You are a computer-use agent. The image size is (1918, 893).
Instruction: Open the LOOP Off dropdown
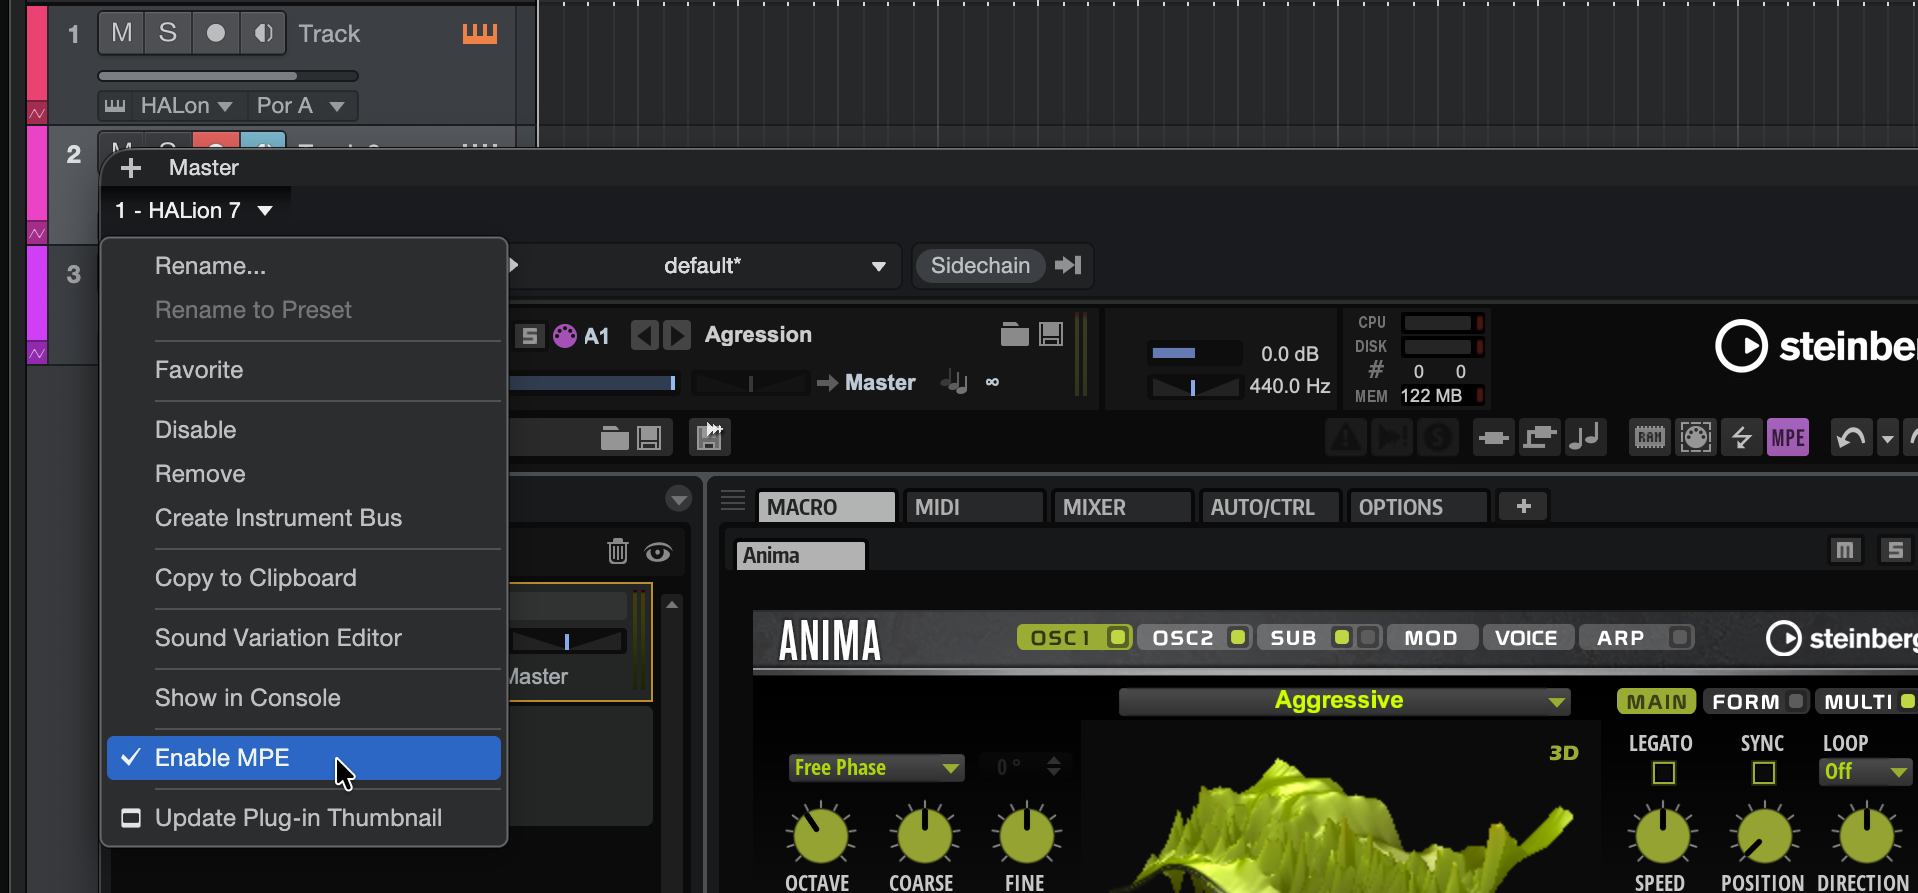point(1866,772)
